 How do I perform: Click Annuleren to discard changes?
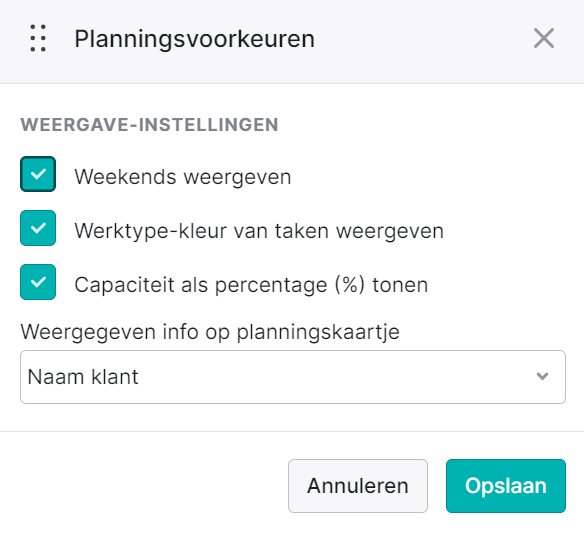pos(358,486)
